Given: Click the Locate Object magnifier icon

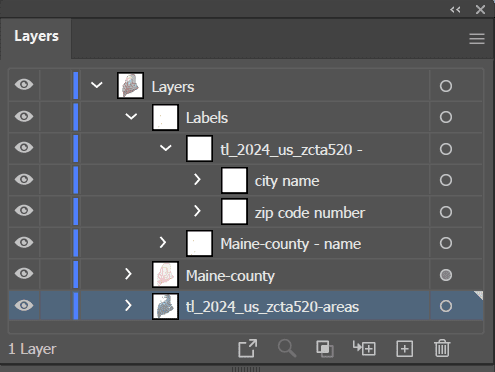Looking at the screenshot, I should click(287, 349).
